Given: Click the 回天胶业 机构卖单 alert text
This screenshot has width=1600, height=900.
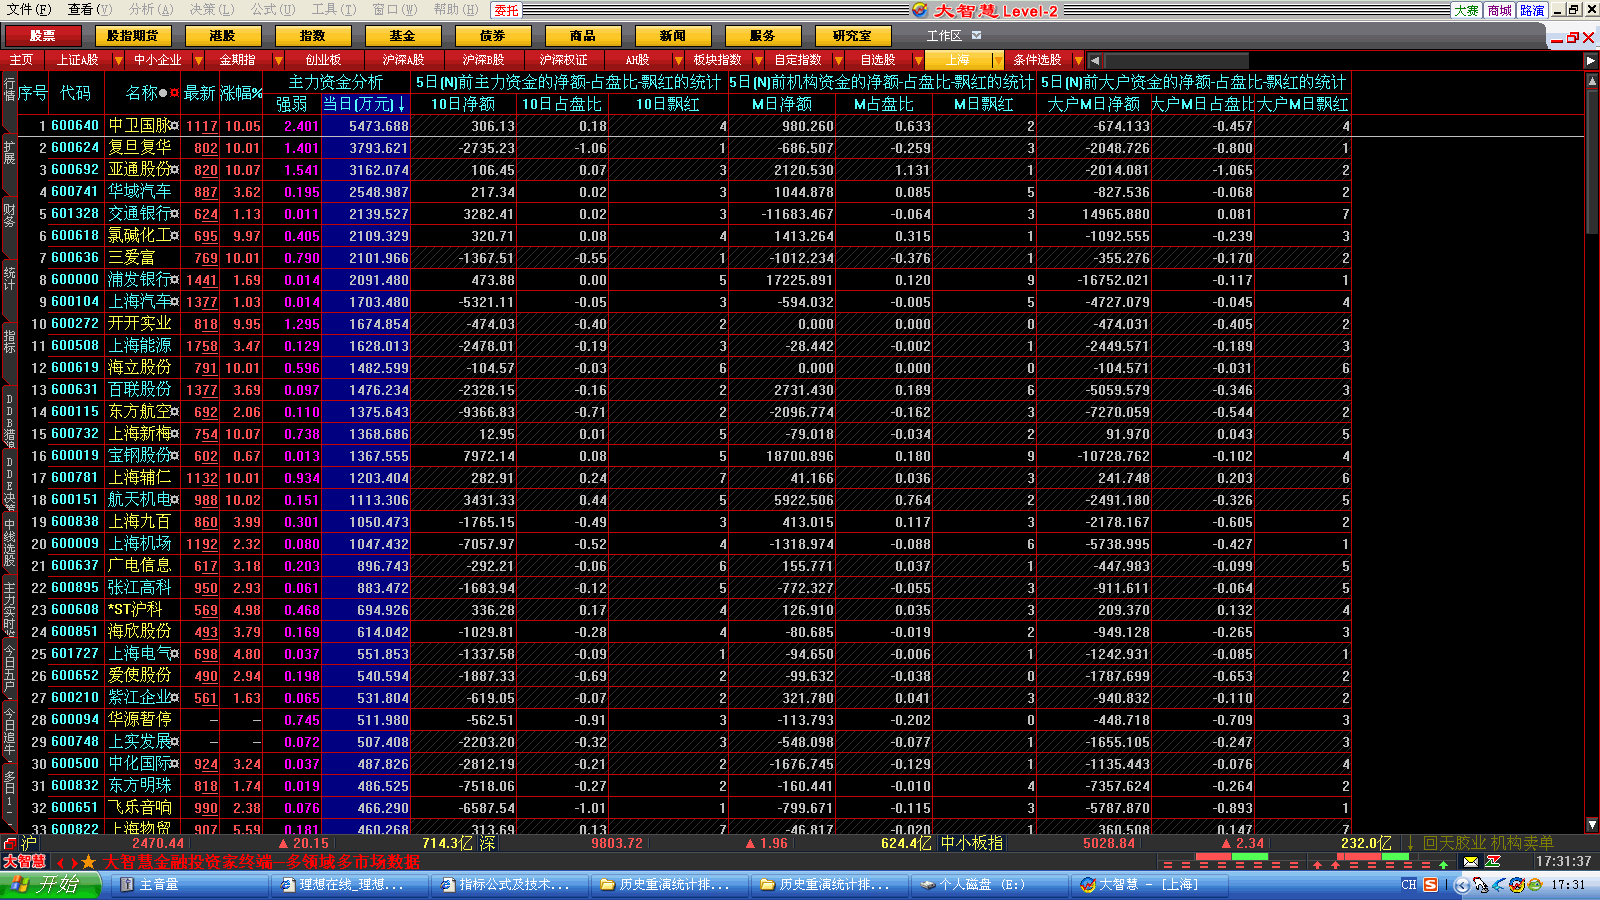Looking at the screenshot, I should [x=1488, y=843].
